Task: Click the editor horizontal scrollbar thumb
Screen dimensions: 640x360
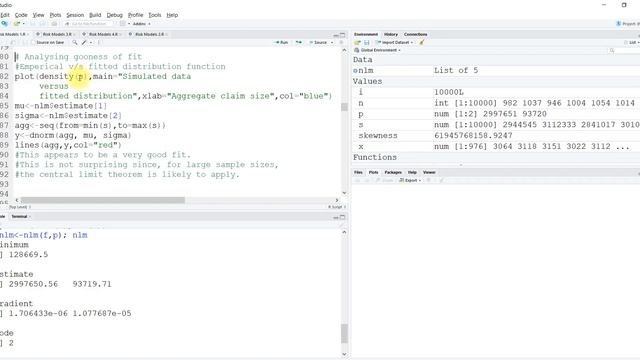Action: click(103, 200)
